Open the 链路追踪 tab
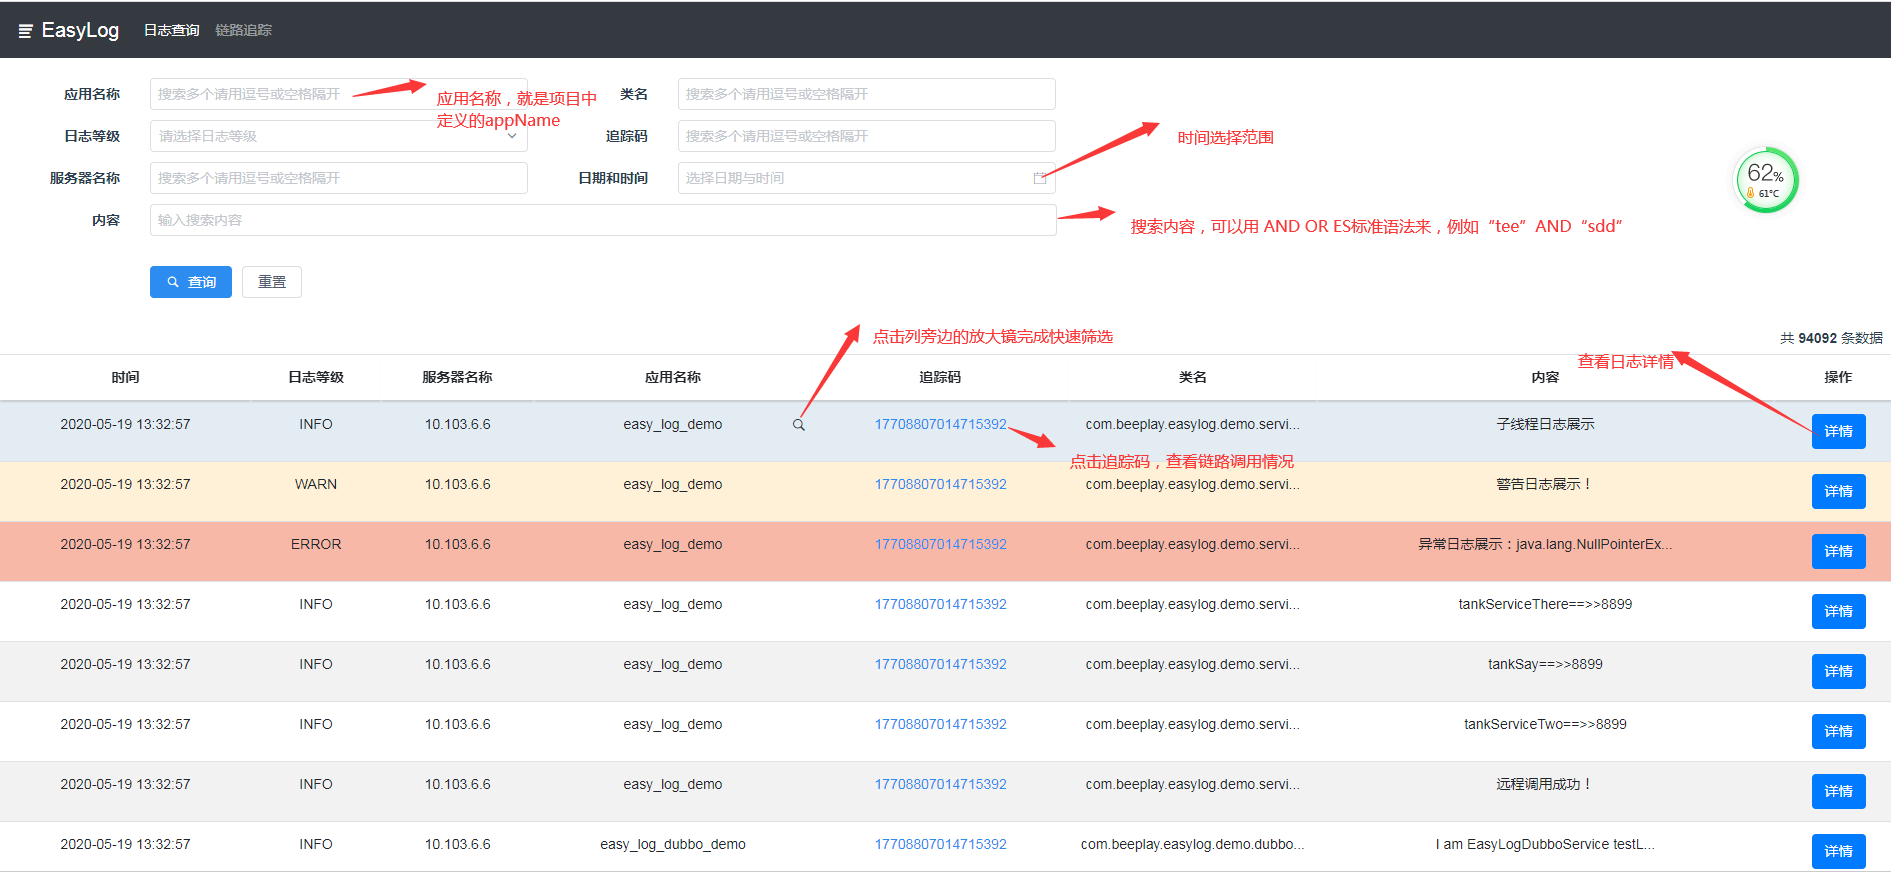The height and width of the screenshot is (881, 1891). [243, 30]
